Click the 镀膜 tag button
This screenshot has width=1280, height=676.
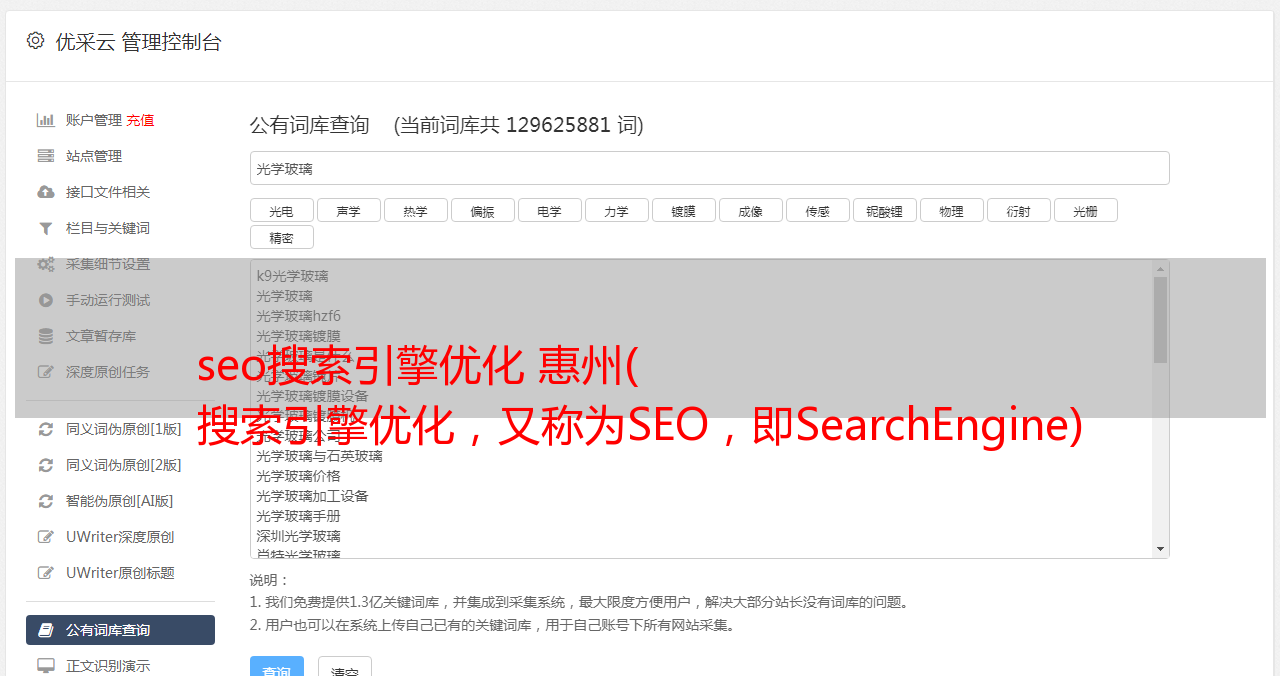684,210
